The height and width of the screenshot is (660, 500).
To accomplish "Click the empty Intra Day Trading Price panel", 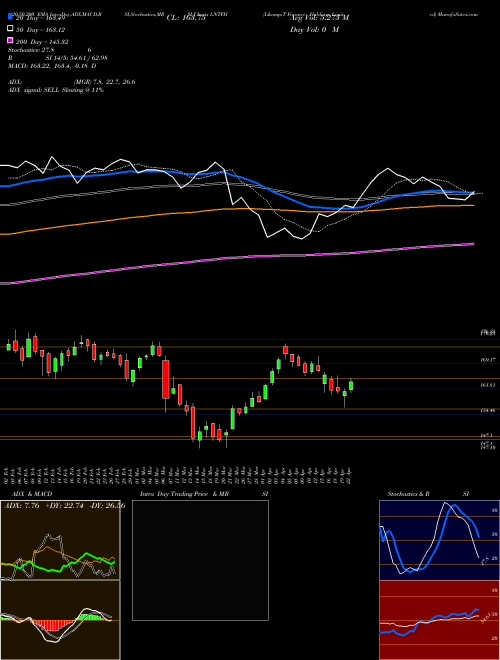I will [x=200, y=560].
